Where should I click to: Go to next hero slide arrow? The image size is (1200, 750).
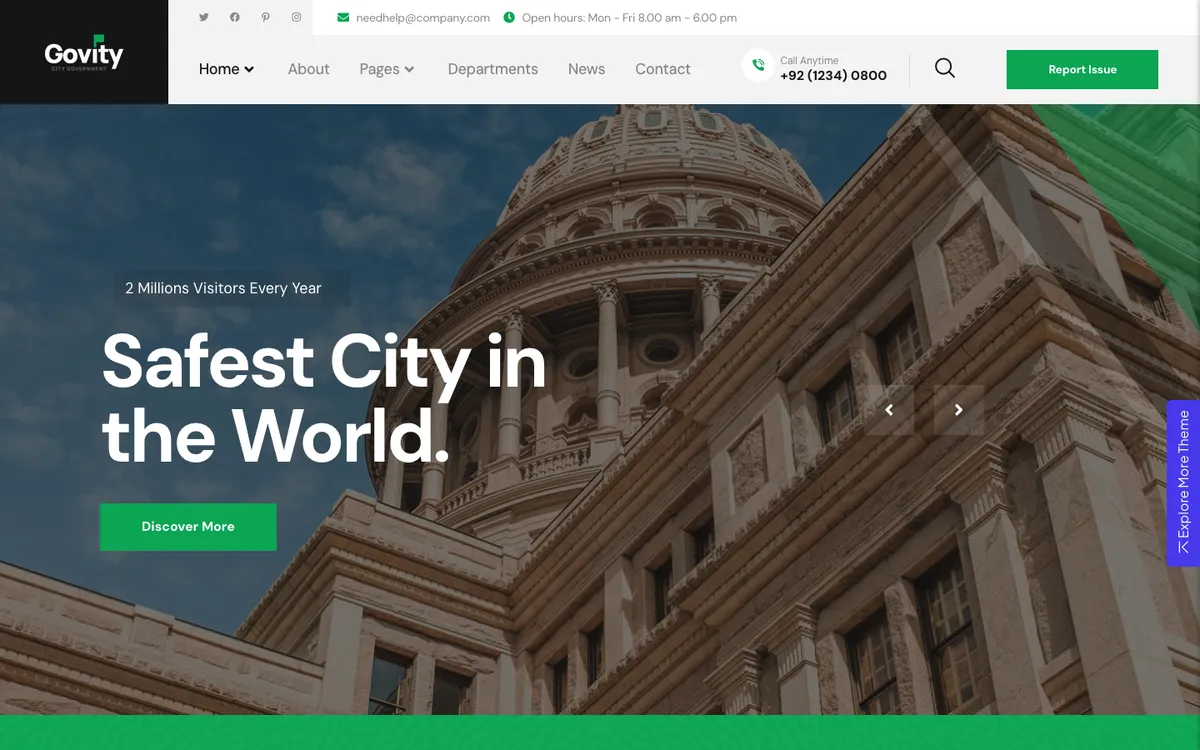coord(958,410)
